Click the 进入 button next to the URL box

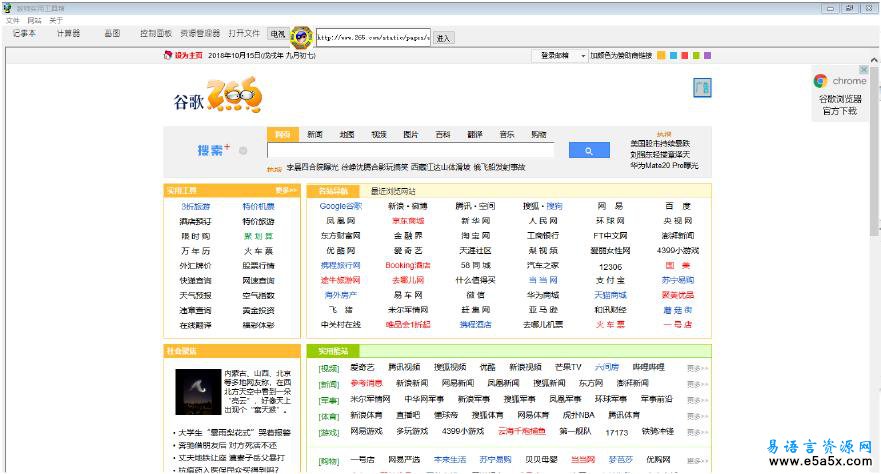click(x=443, y=38)
